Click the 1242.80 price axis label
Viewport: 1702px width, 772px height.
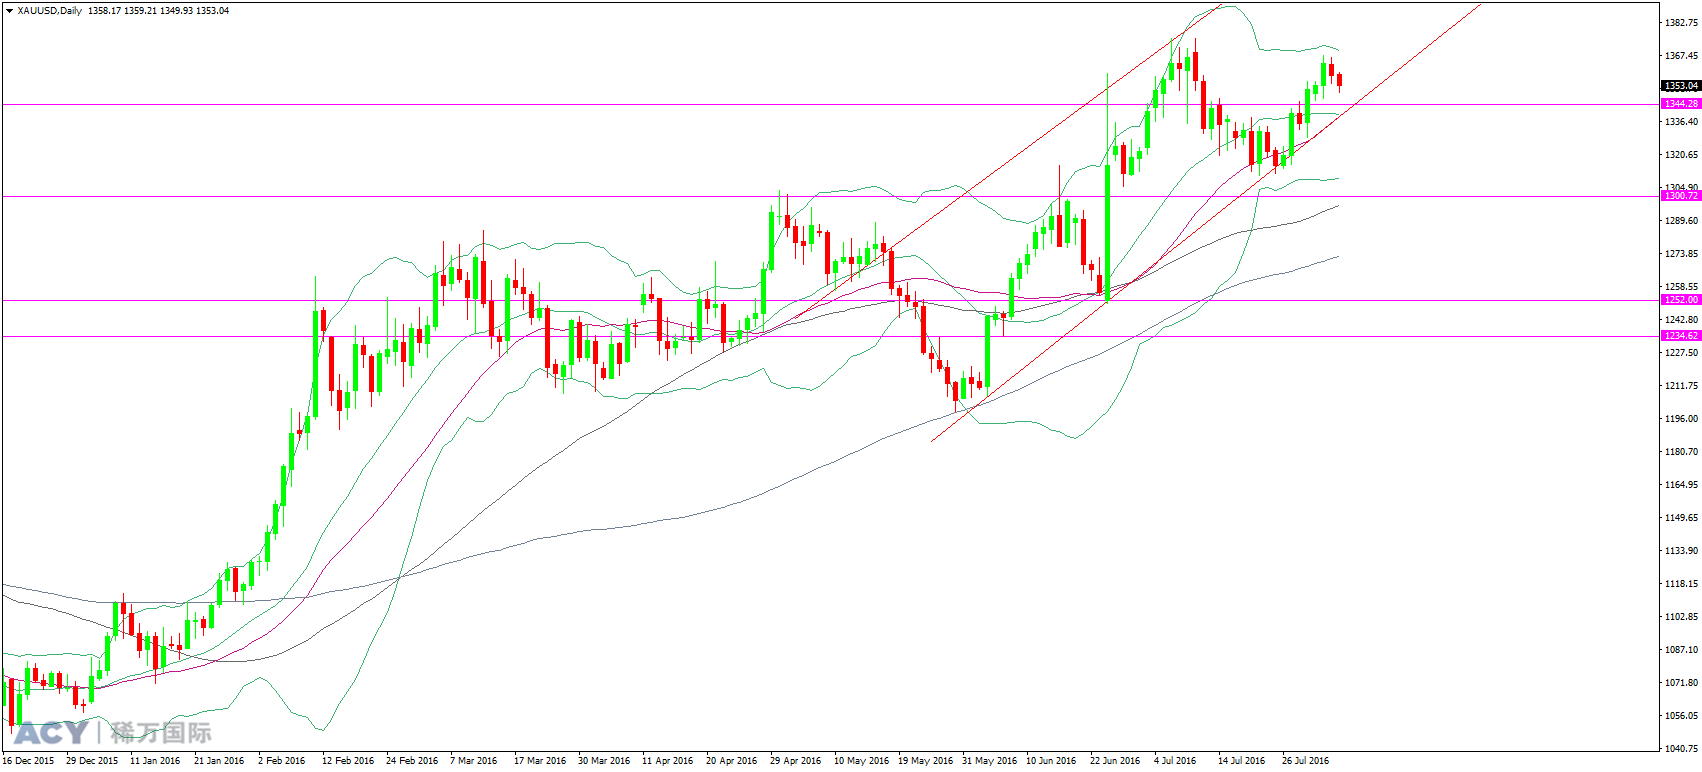pos(1681,319)
